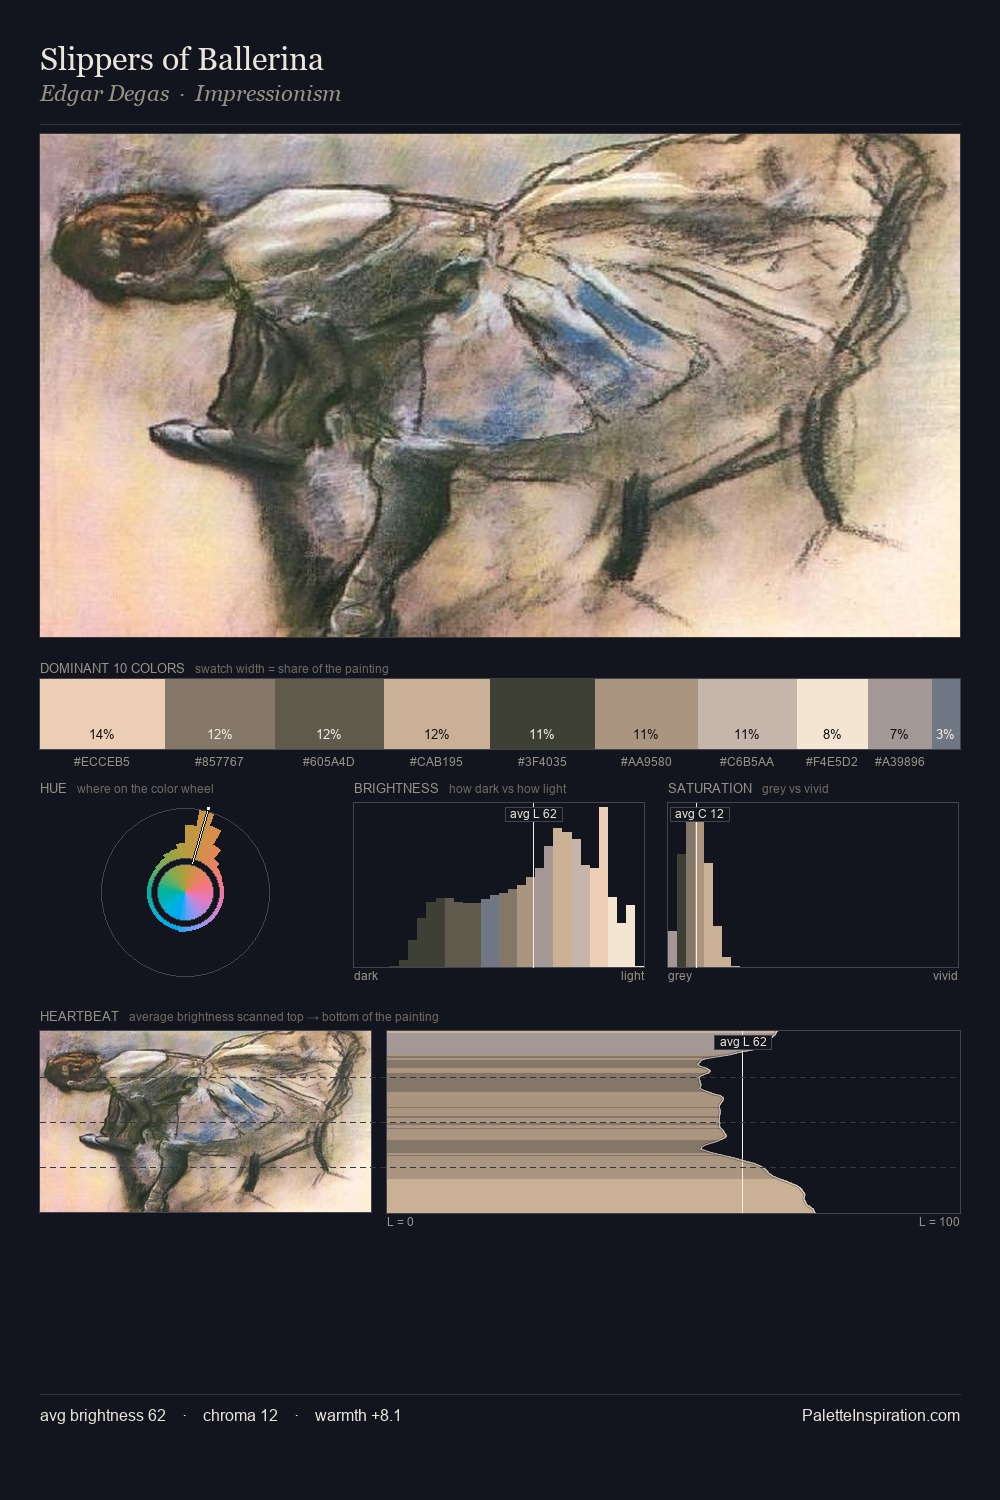
Task: Click the title 'Slippers of Ballerina'
Action: coord(182,60)
